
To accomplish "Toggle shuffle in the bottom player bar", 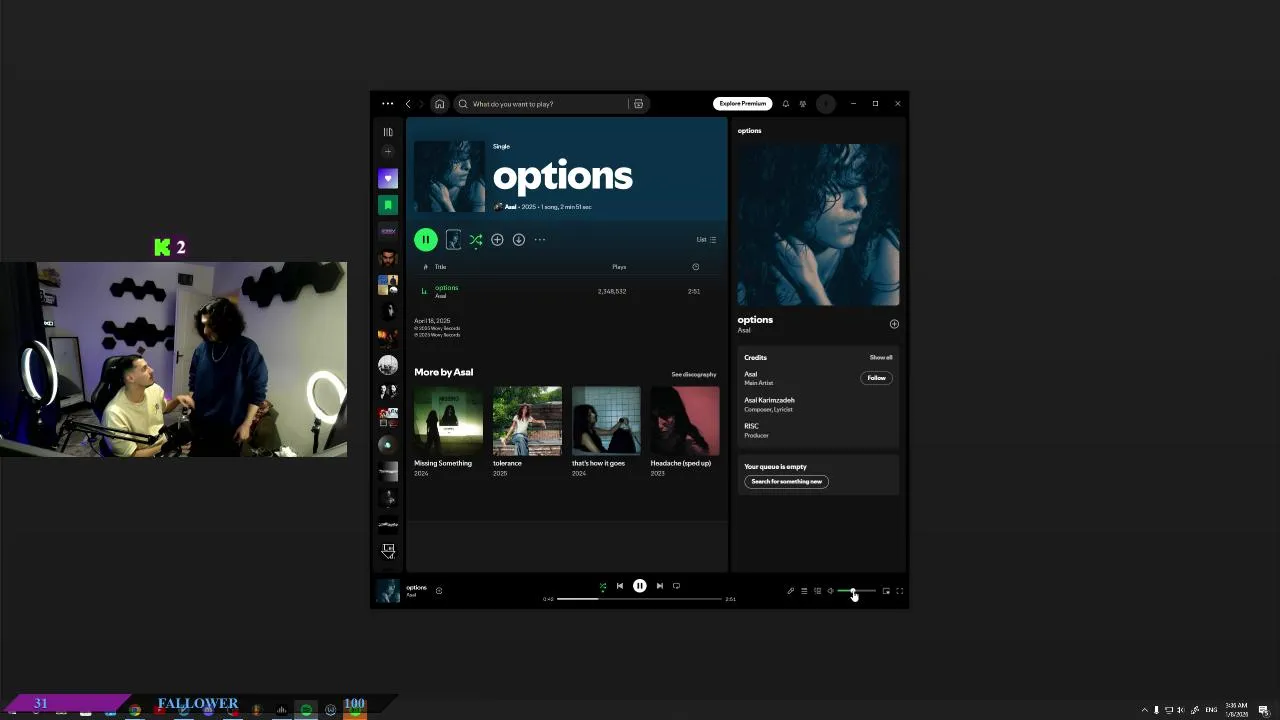I will [x=602, y=586].
